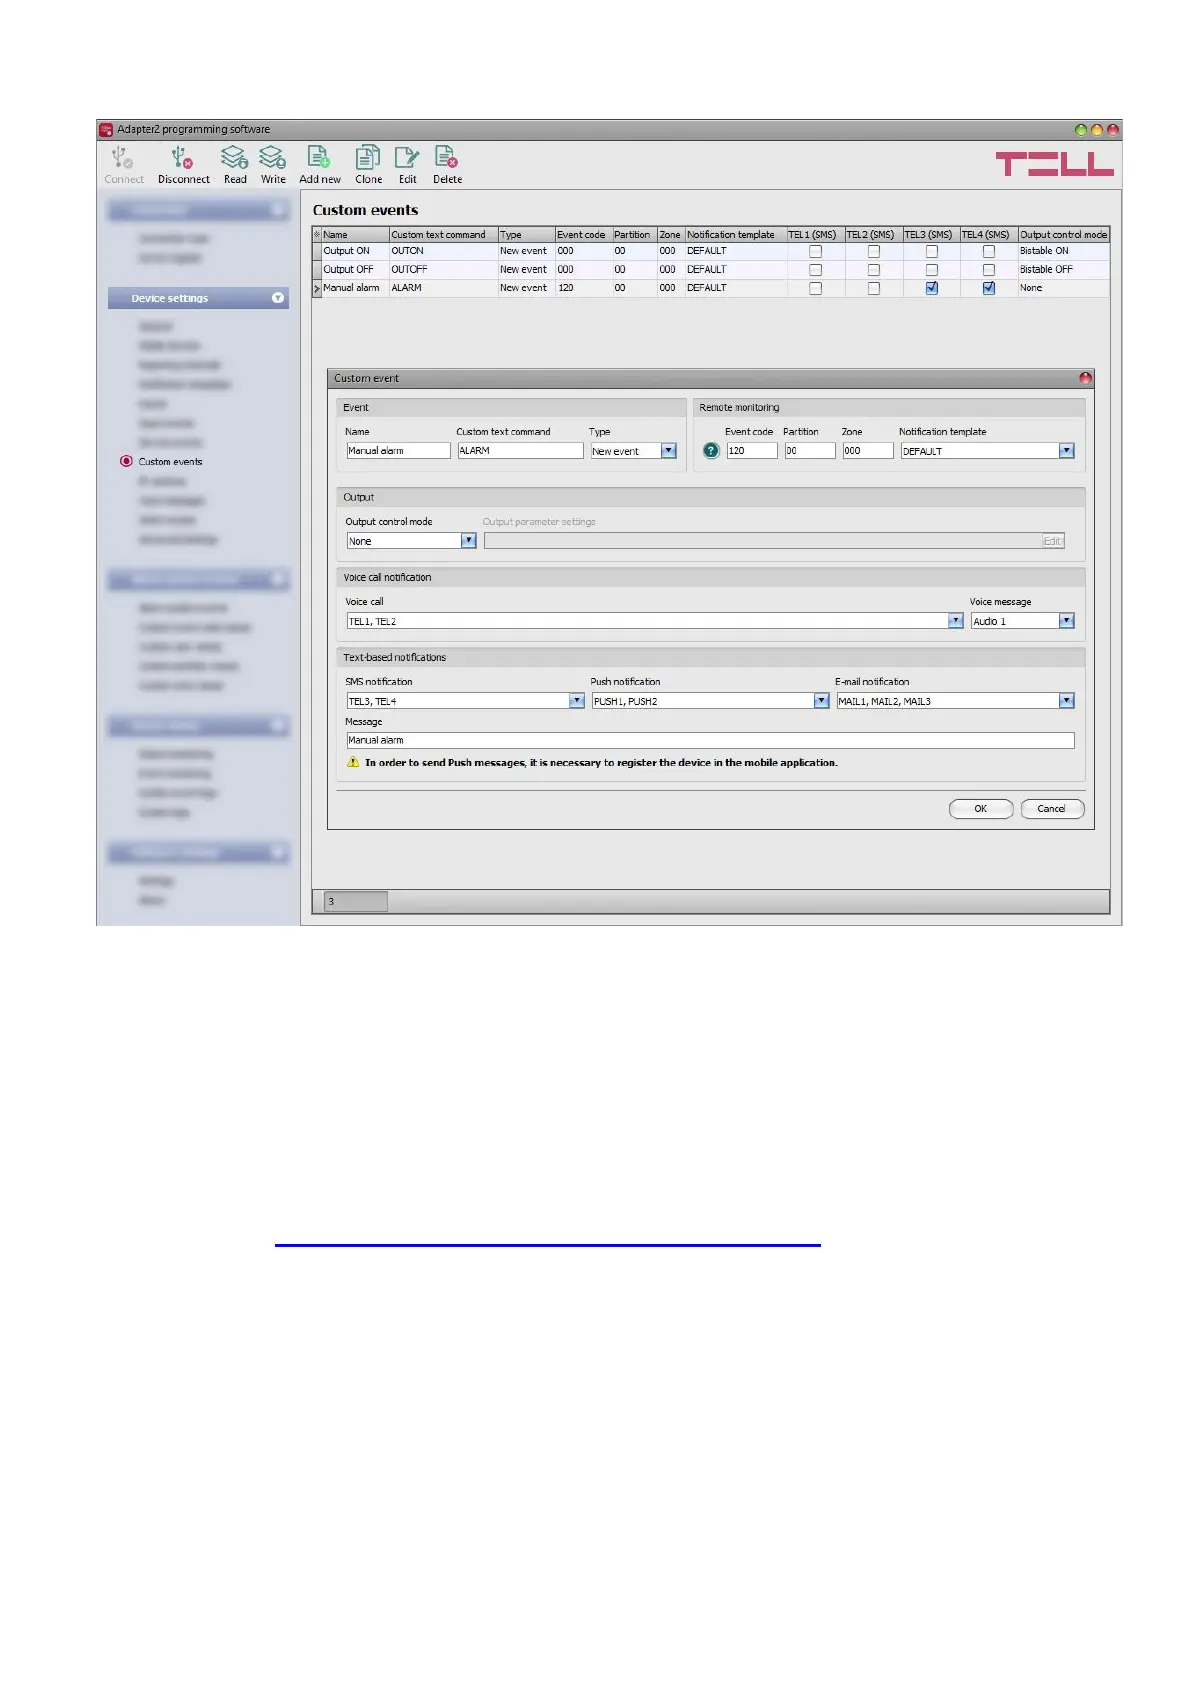Click the Connect toolbar icon
1191x1684 pixels.
click(123, 158)
